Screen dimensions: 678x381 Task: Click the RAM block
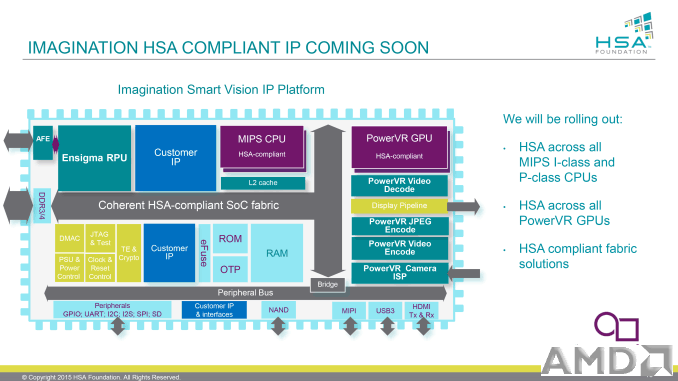click(277, 253)
